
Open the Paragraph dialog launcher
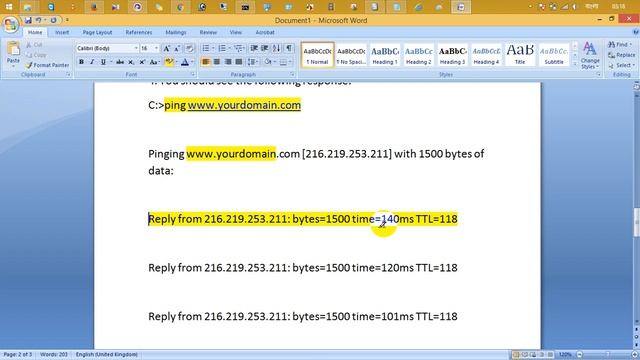tap(292, 75)
